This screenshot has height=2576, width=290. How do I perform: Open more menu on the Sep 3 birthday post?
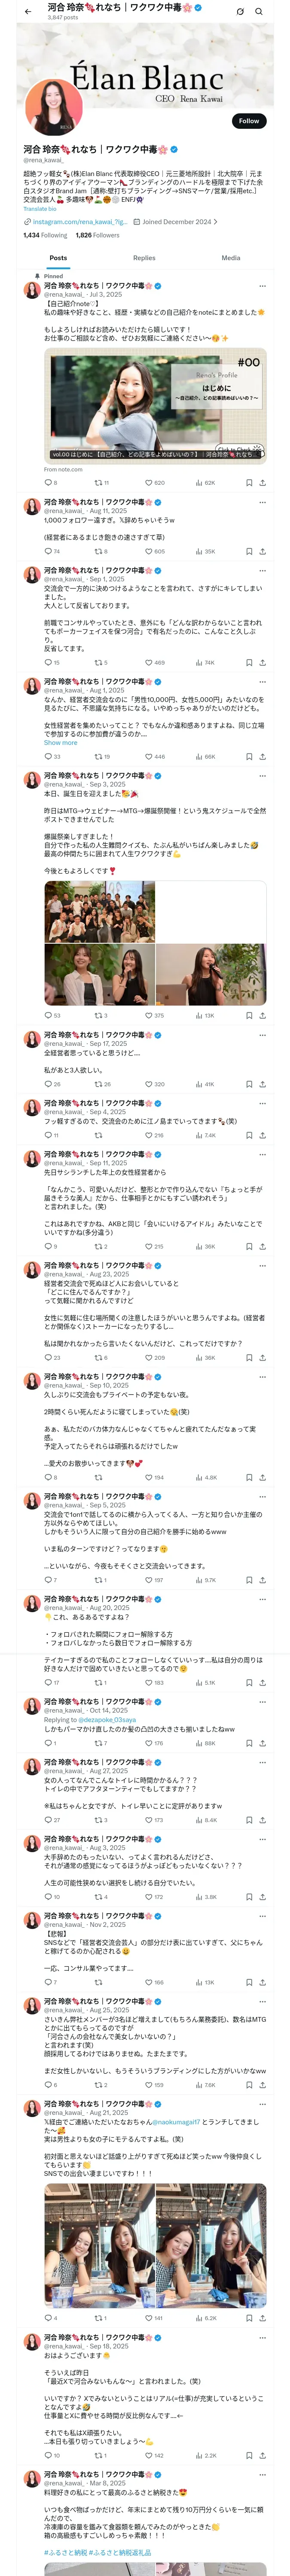[x=262, y=776]
